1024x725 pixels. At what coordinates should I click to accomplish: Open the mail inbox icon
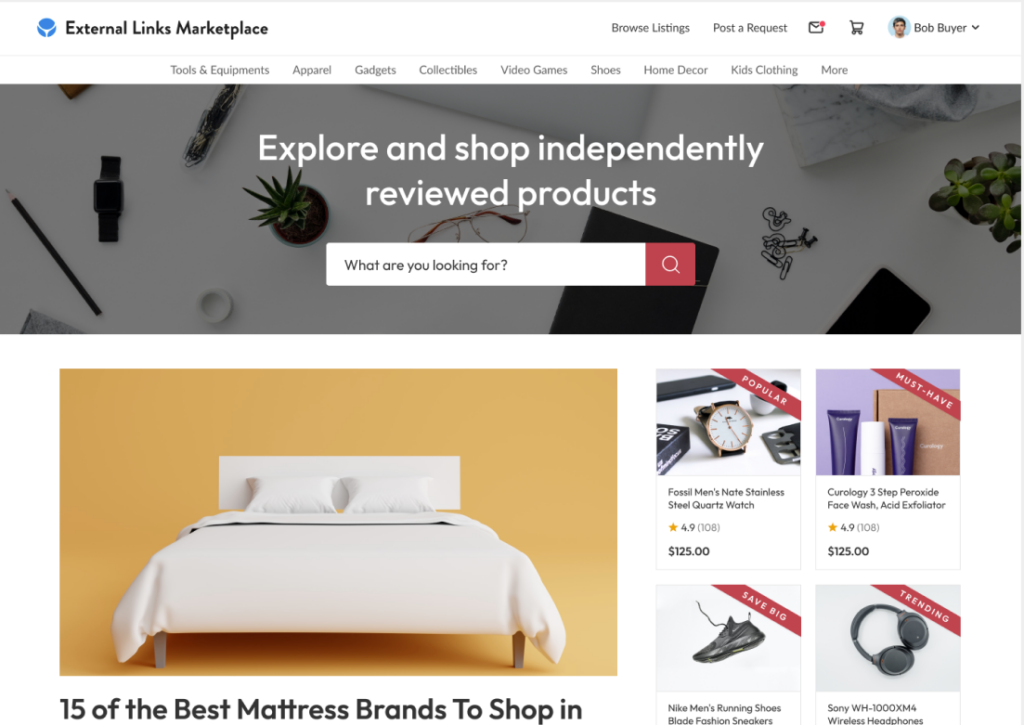tap(816, 27)
